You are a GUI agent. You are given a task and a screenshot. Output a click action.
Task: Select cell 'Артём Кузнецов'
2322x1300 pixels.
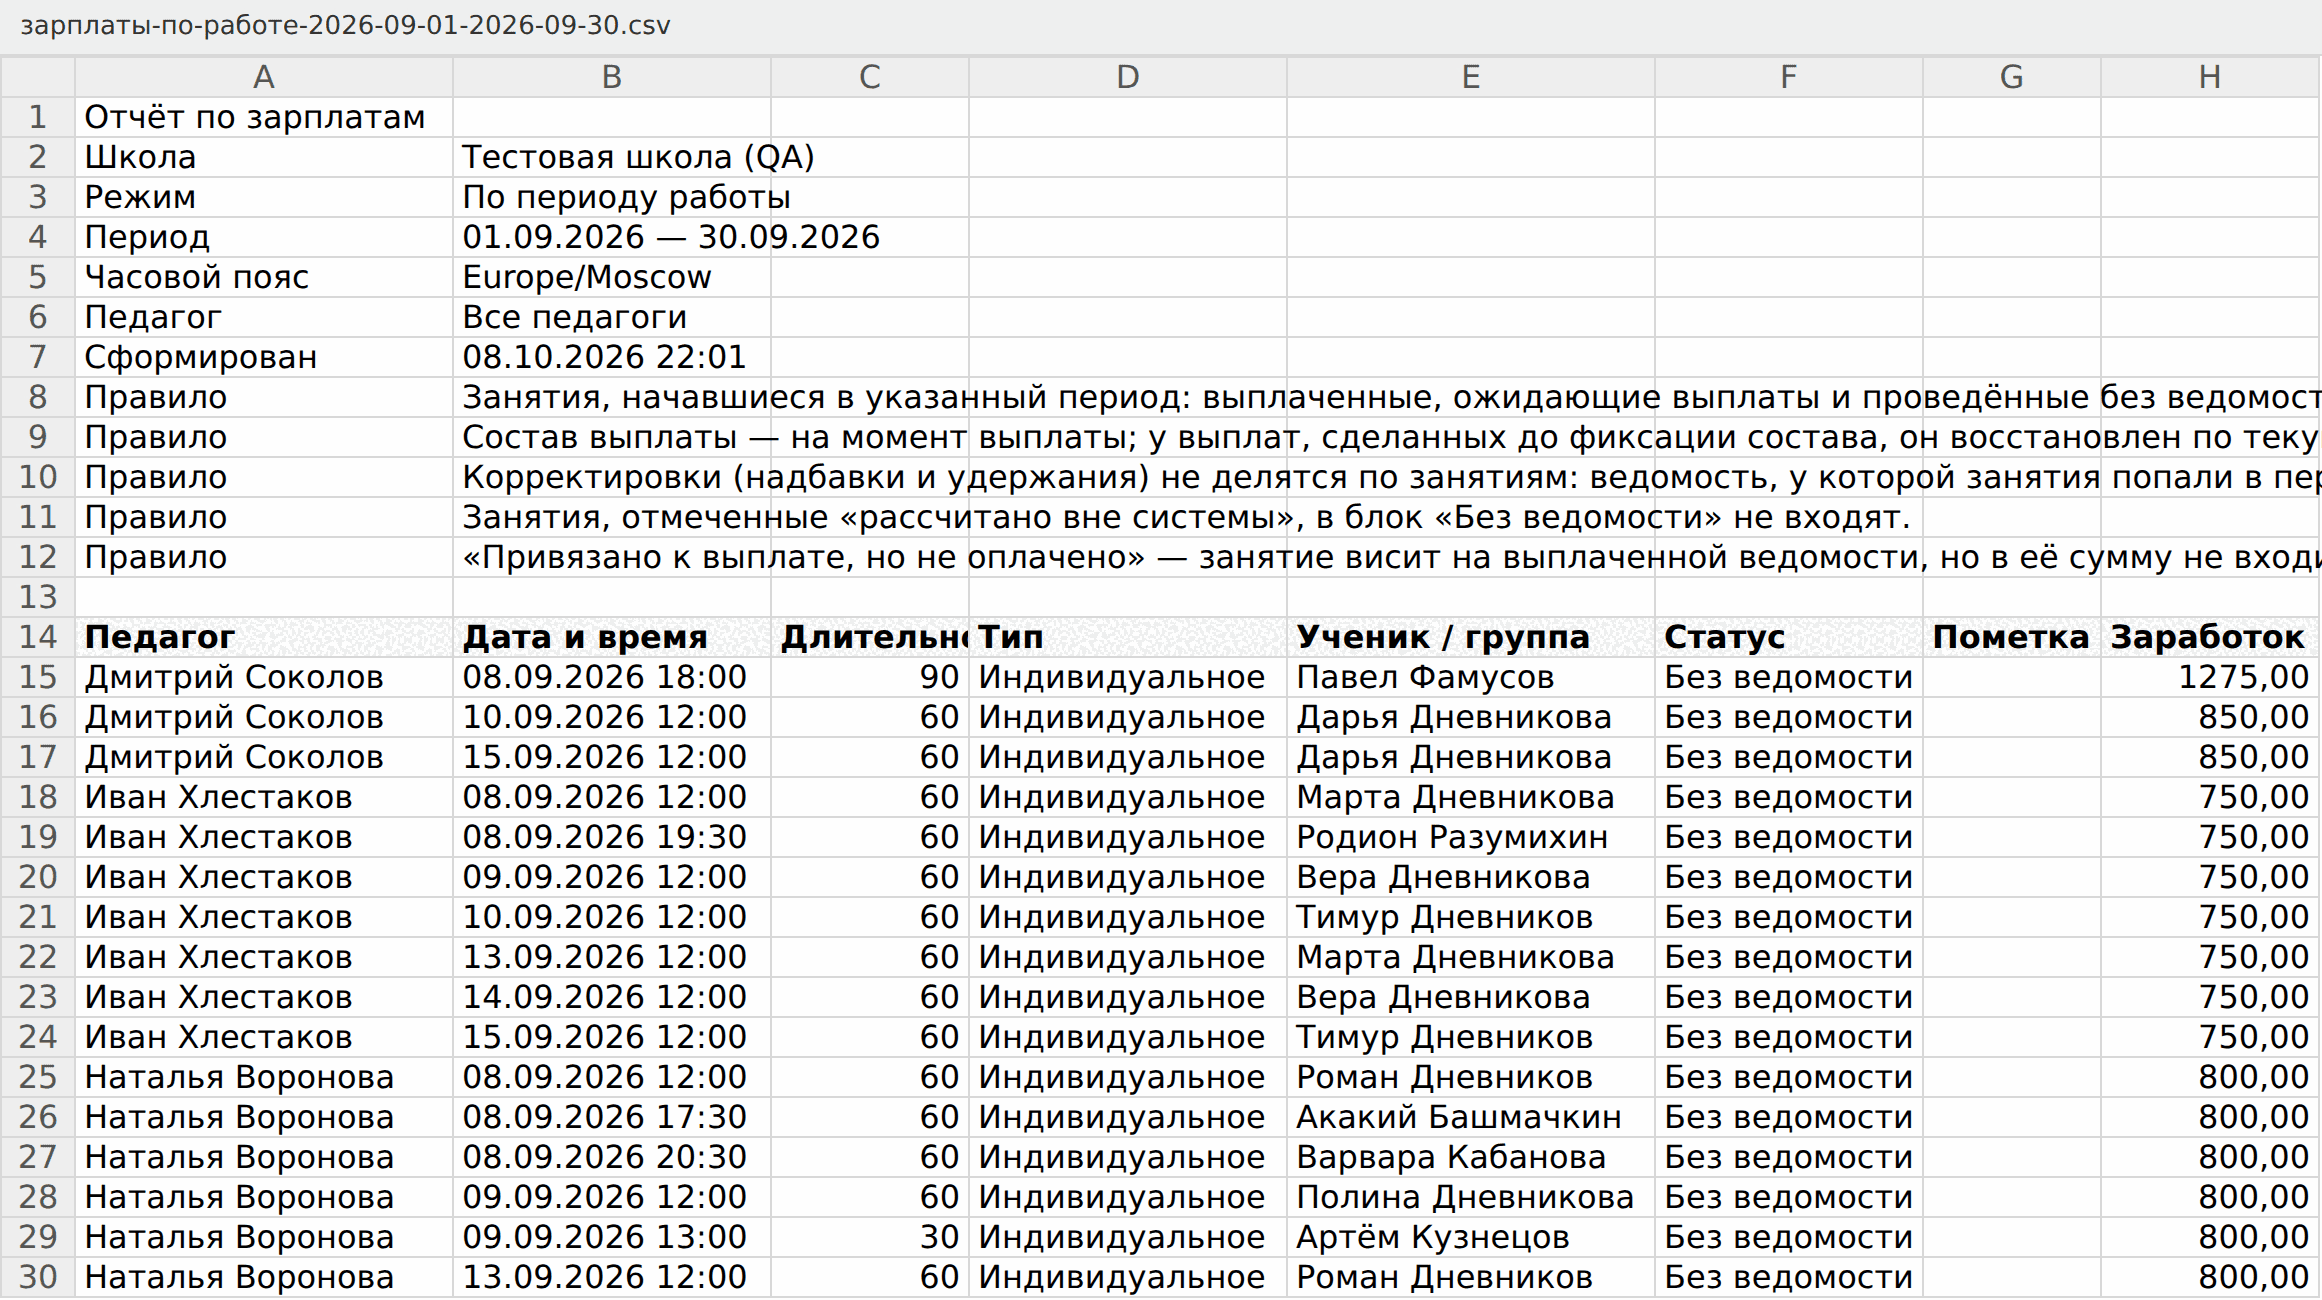tap(1471, 1237)
